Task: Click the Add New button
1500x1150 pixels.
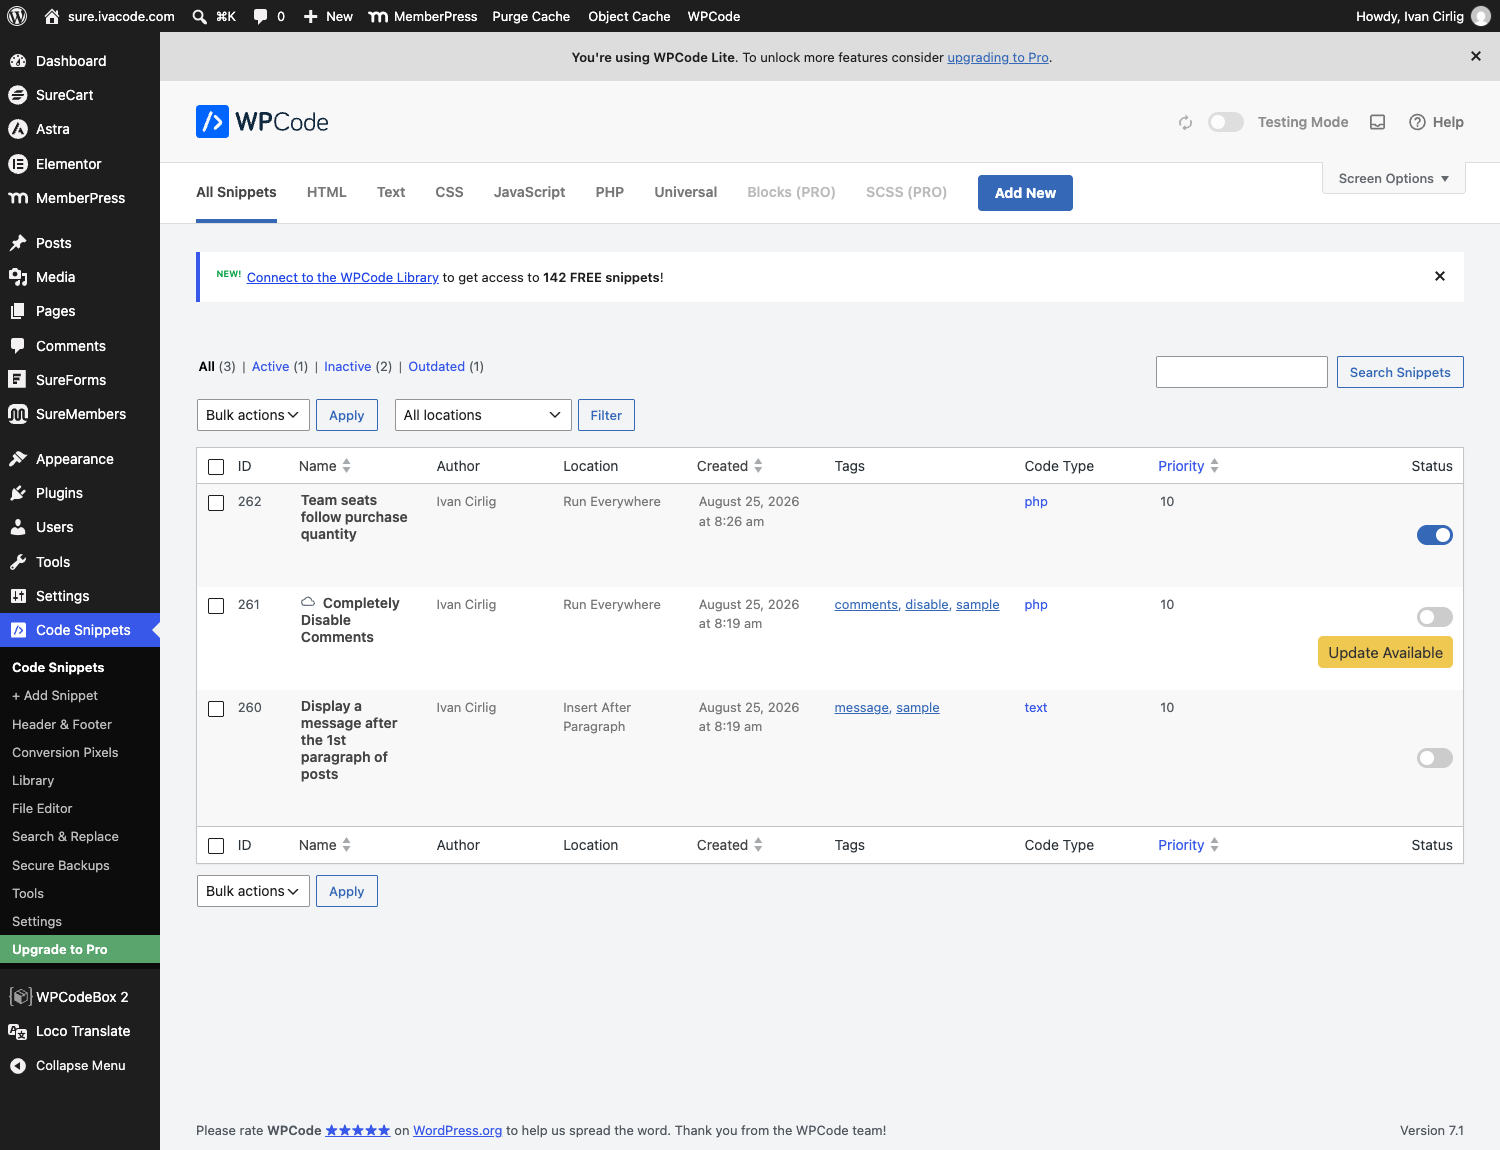Action: 1025,193
